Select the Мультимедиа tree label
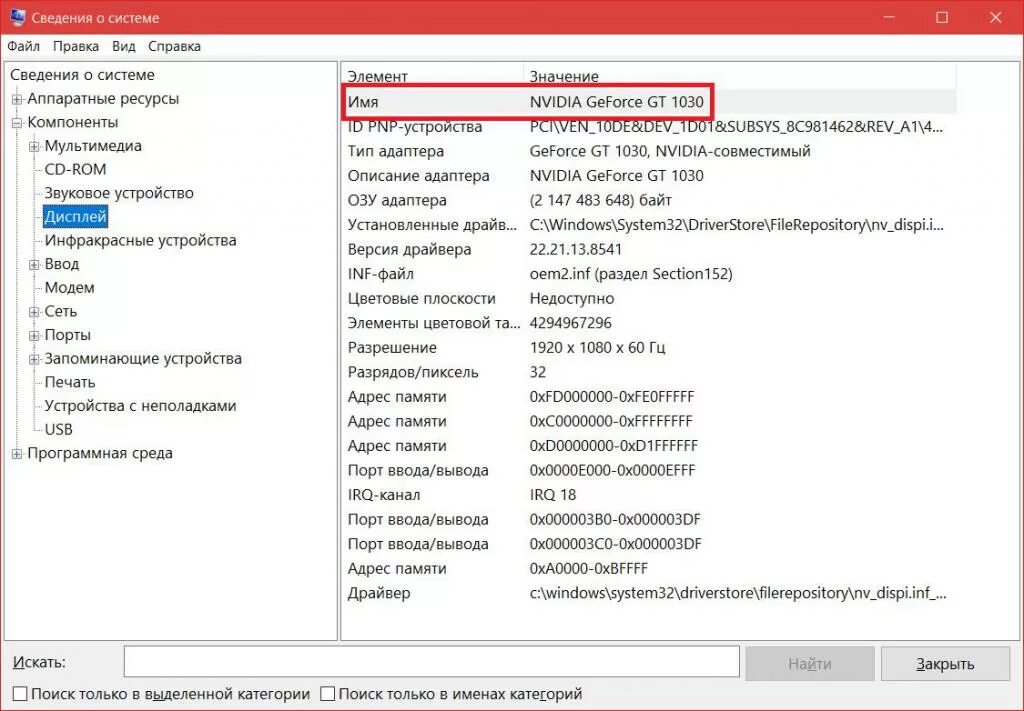The height and width of the screenshot is (711, 1024). point(93,146)
